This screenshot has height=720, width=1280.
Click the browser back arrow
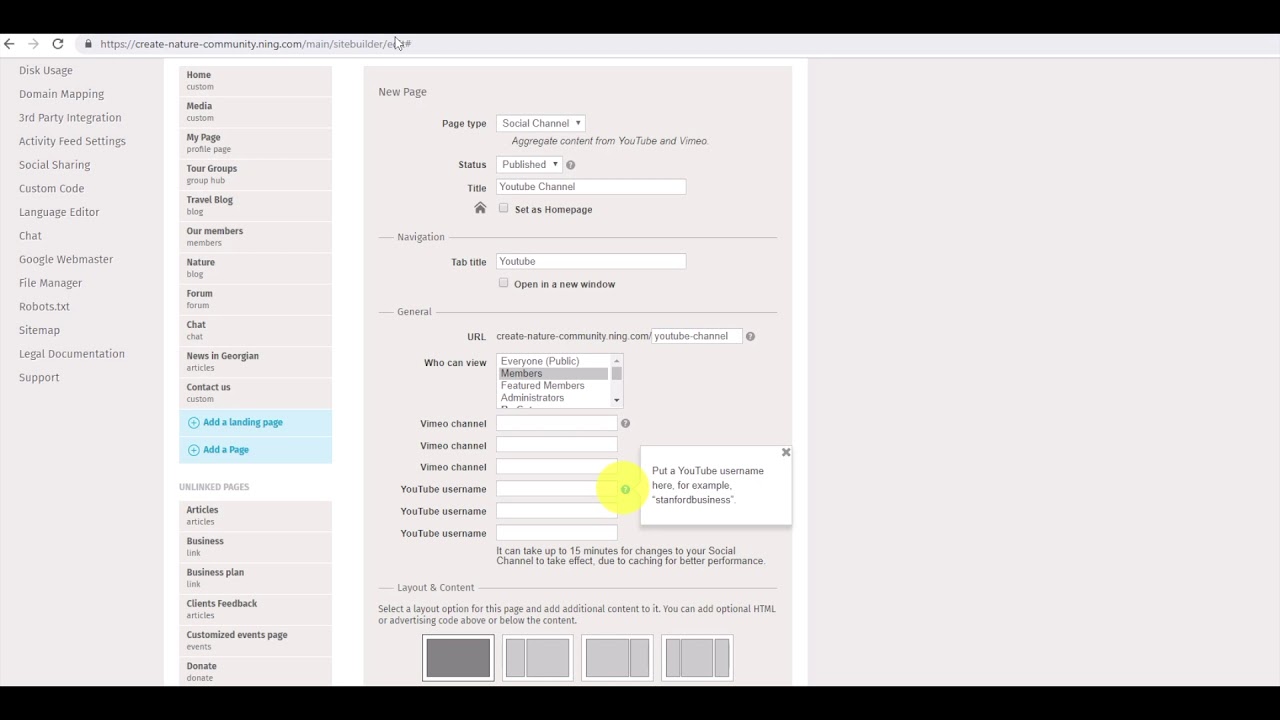[9, 44]
